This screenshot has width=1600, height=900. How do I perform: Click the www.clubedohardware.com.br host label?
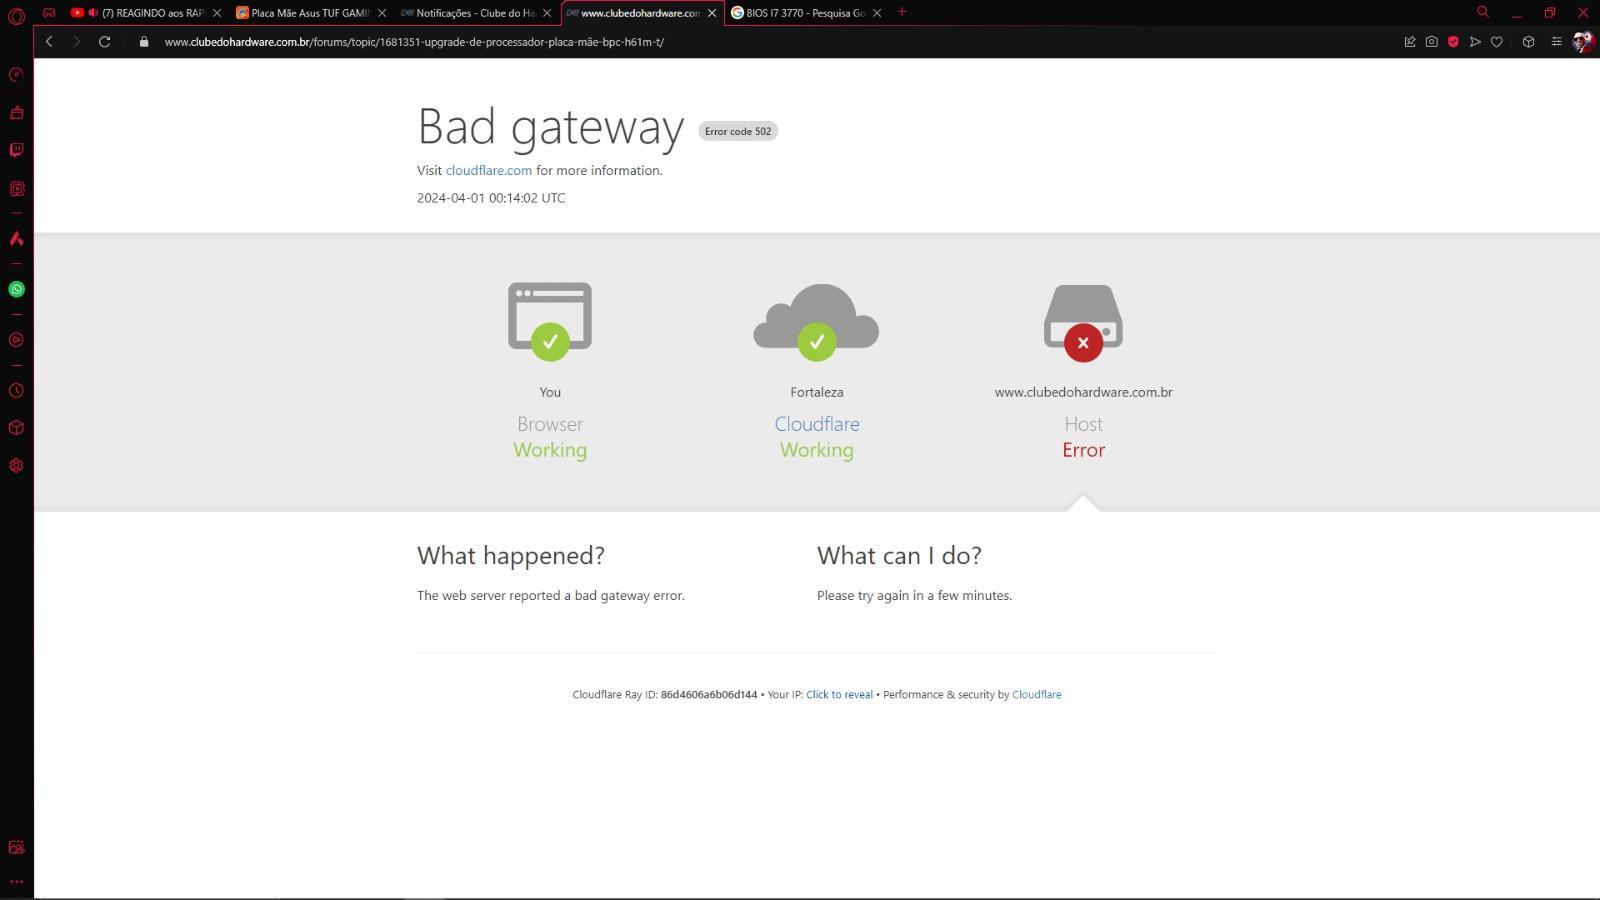[1083, 392]
